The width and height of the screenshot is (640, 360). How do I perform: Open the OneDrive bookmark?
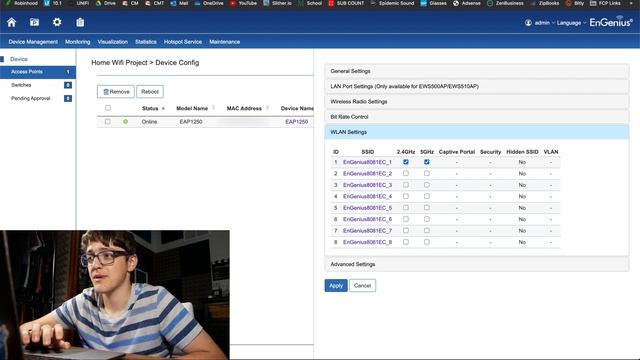[209, 3]
